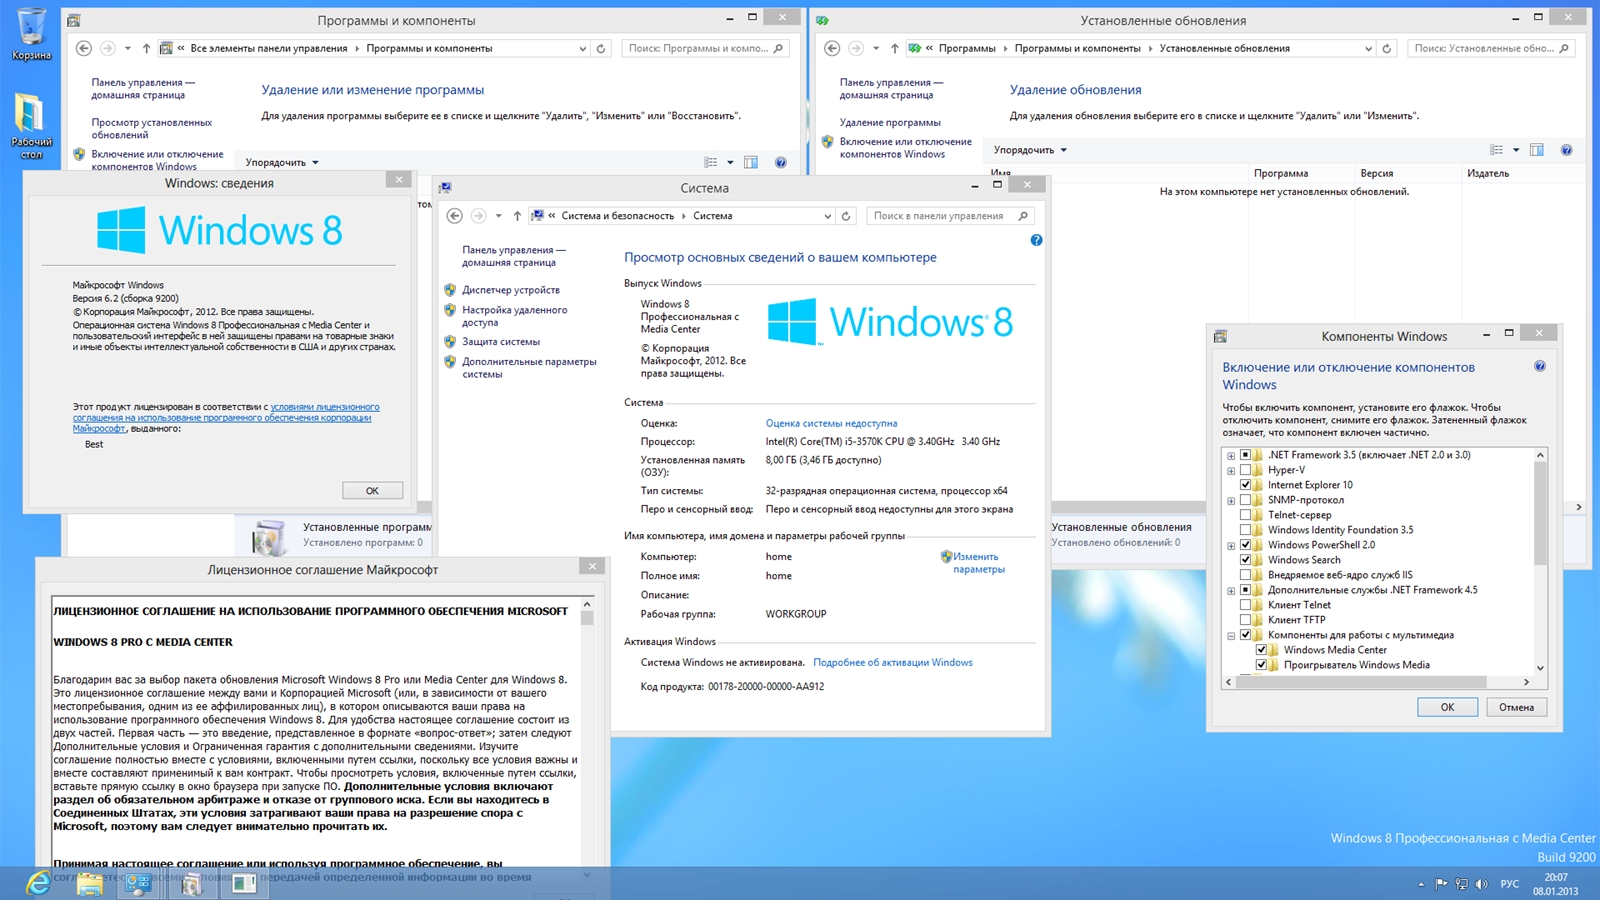Screen dimensions: 1600x900
Task: Click help icon in Программы и компоненты toolbar
Action: 781,162
